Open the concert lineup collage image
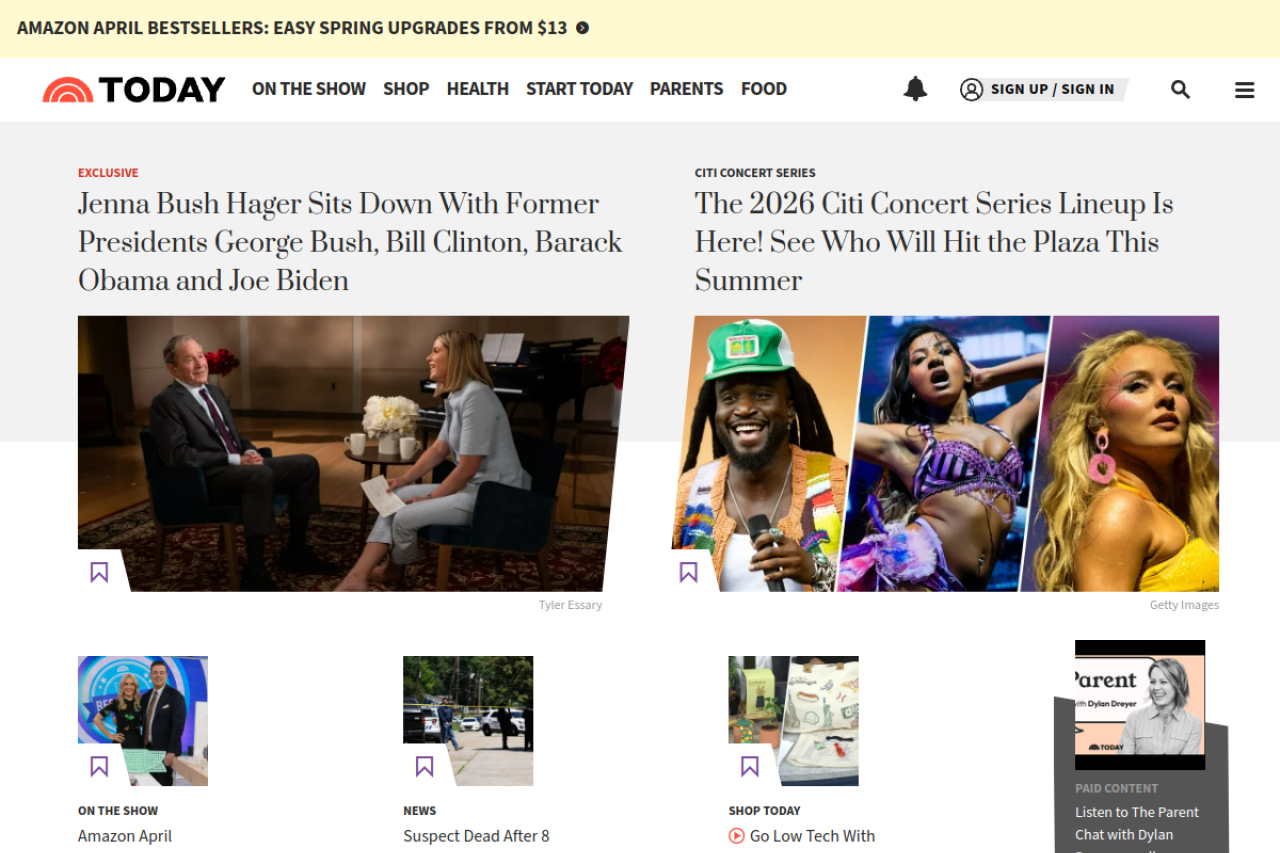Viewport: 1280px width, 853px height. pyautogui.click(x=945, y=453)
